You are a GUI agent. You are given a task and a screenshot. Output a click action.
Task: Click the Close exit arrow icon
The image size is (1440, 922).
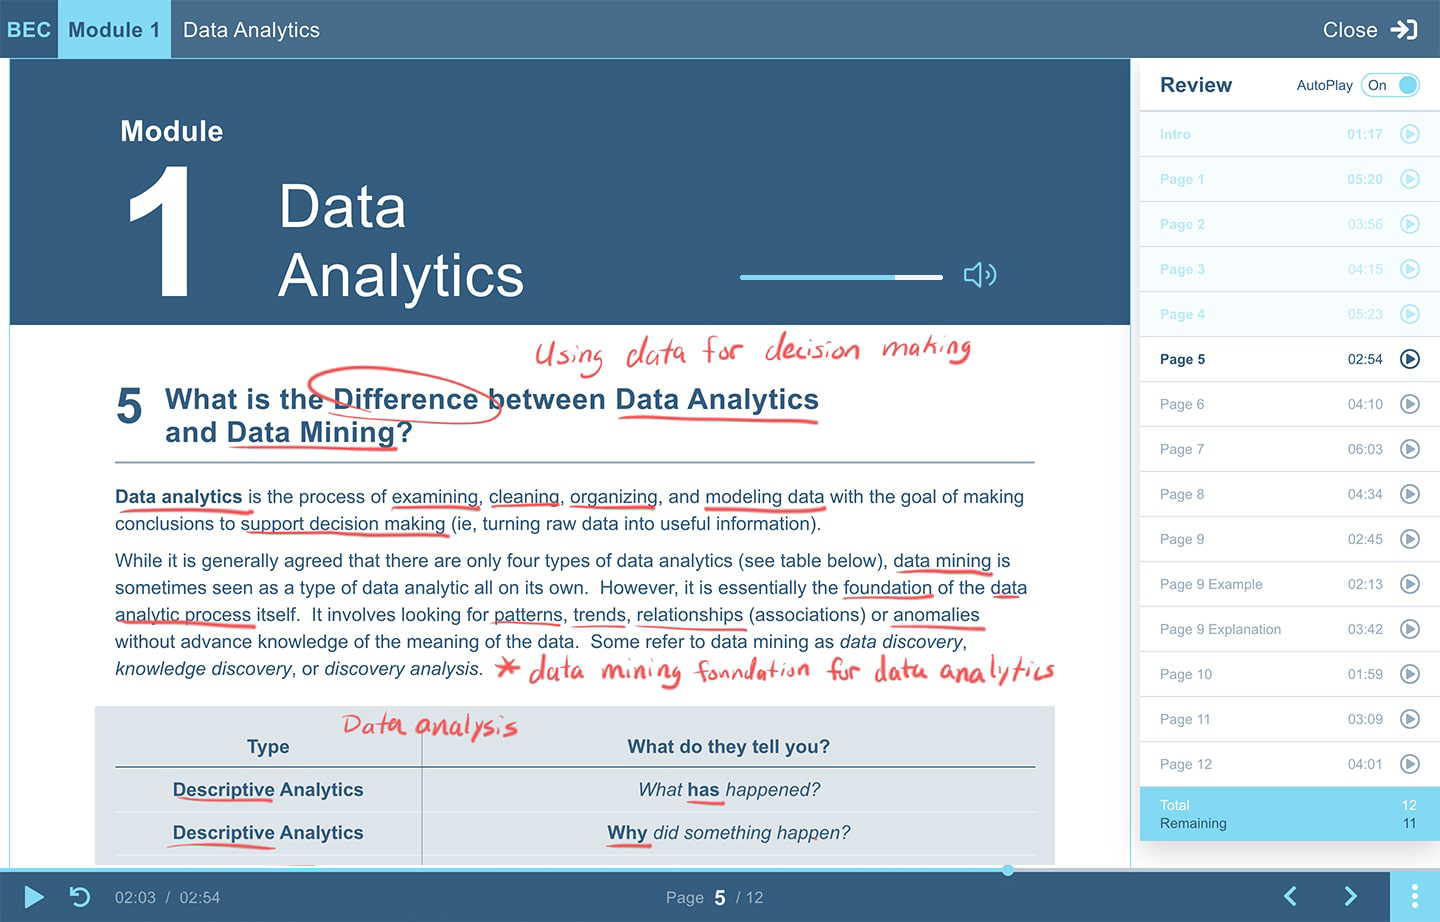tap(1404, 30)
